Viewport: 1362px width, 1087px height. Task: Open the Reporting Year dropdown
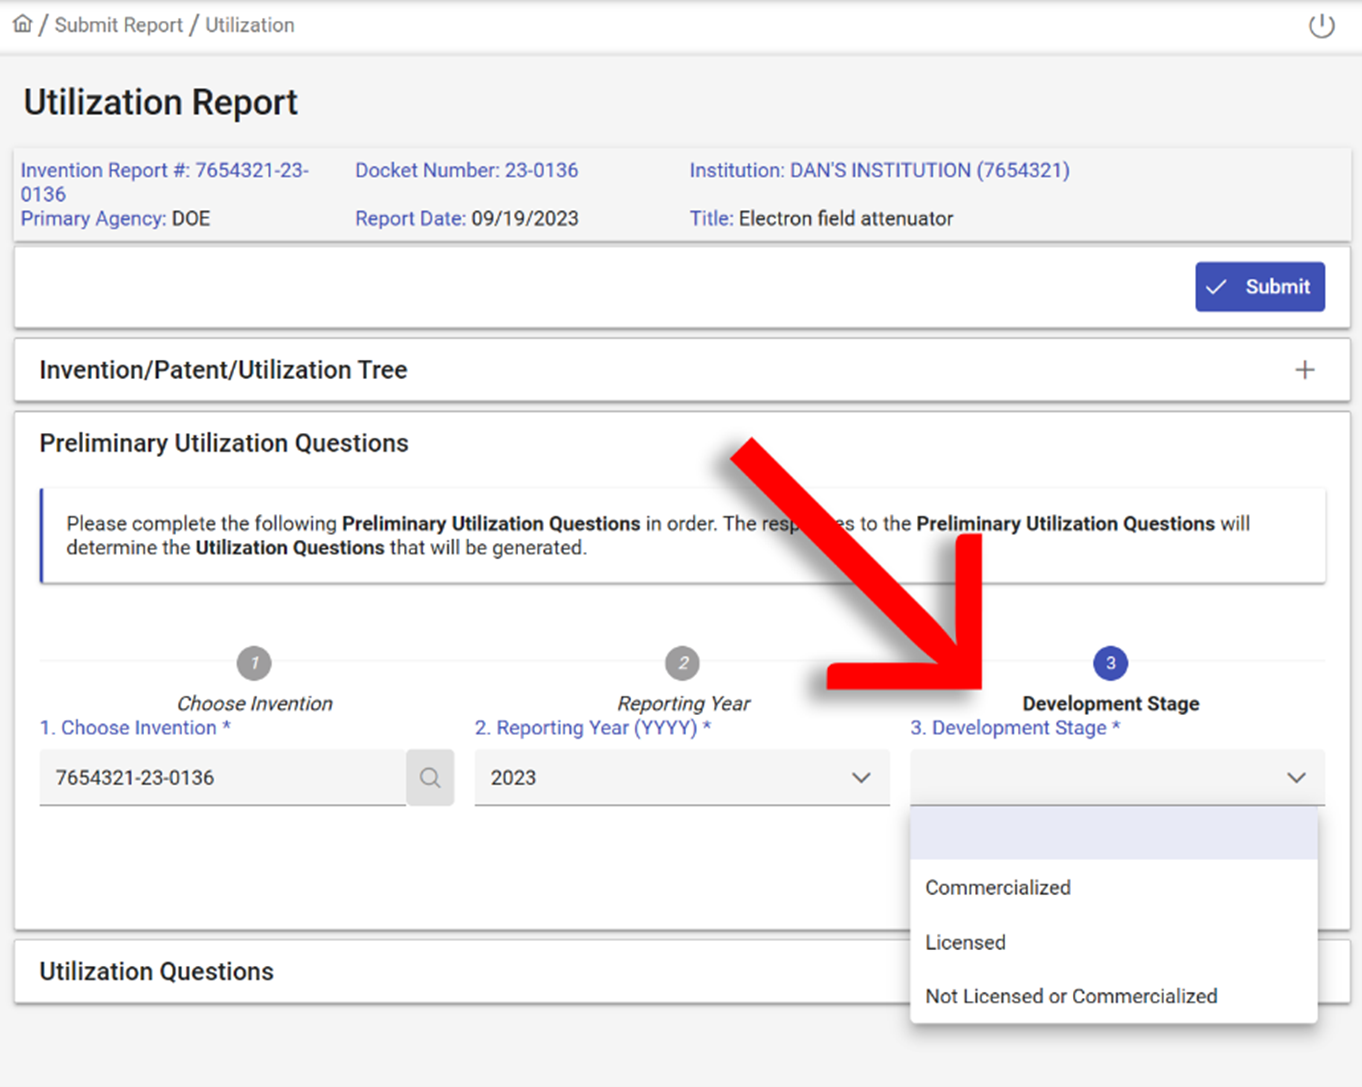(681, 778)
